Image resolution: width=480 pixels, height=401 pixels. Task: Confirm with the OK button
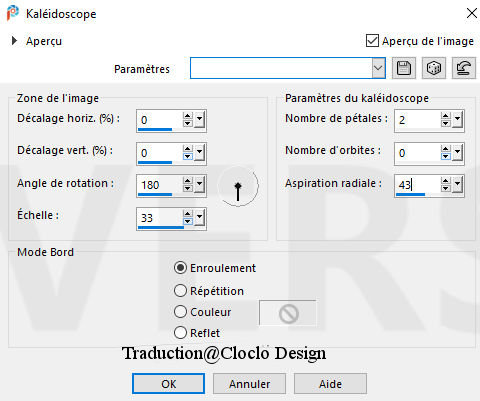168,384
